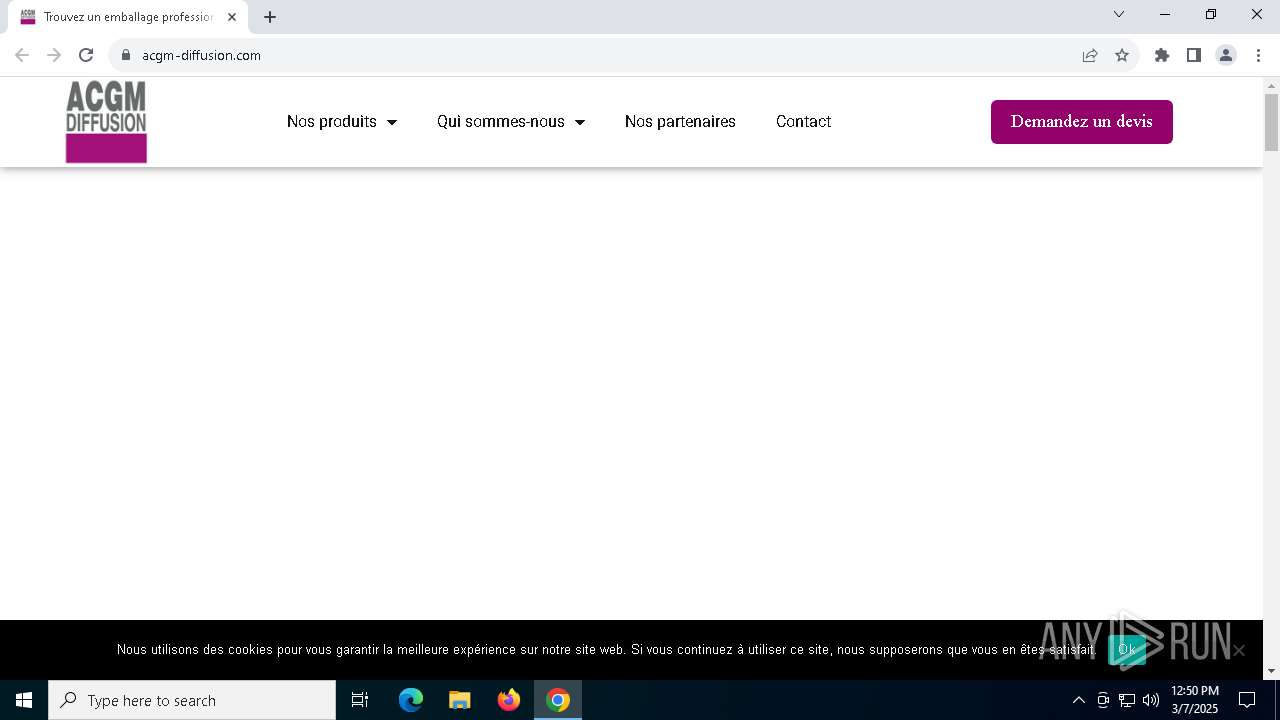Viewport: 1280px width, 720px height.
Task: Open the Windows Start menu
Action: pos(24,700)
